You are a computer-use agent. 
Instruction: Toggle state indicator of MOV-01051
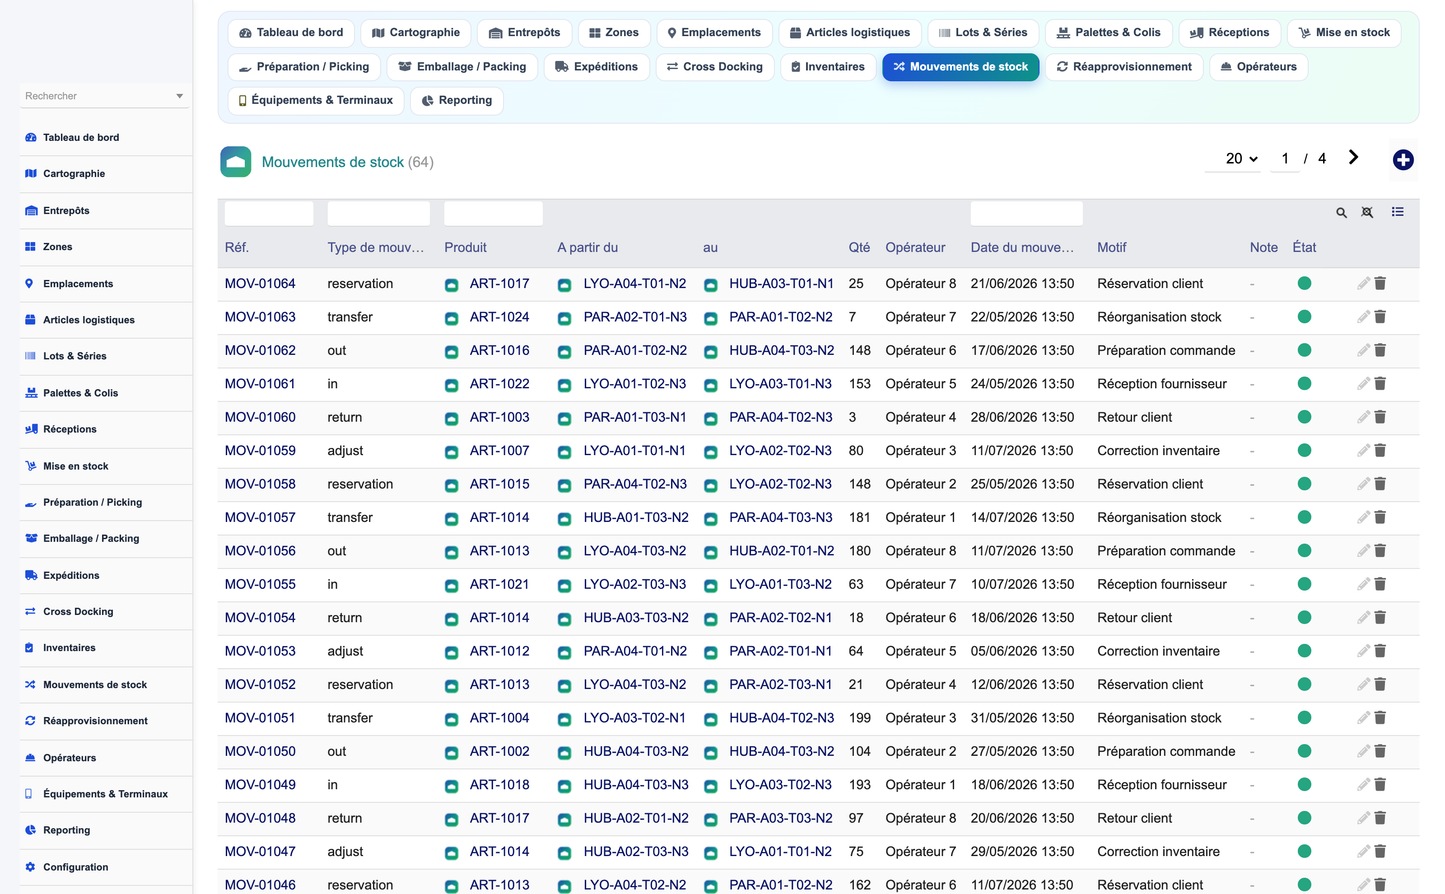point(1304,718)
